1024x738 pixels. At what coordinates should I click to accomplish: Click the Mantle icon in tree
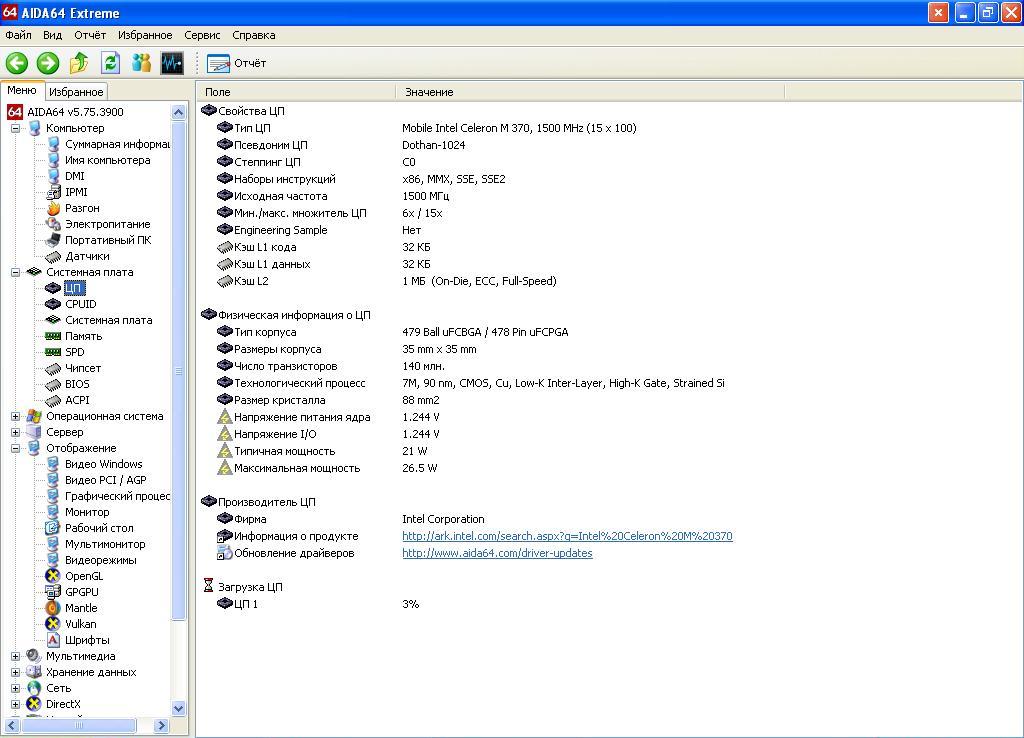(x=53, y=608)
